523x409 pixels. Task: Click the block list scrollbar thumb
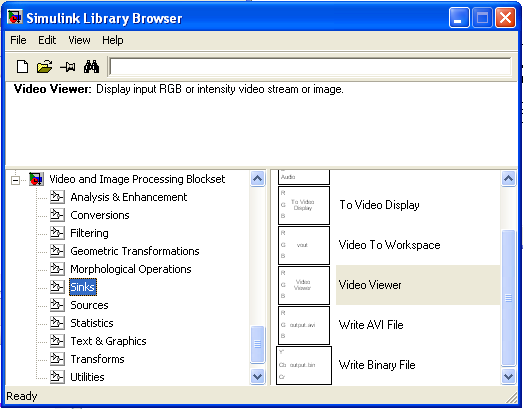click(508, 298)
